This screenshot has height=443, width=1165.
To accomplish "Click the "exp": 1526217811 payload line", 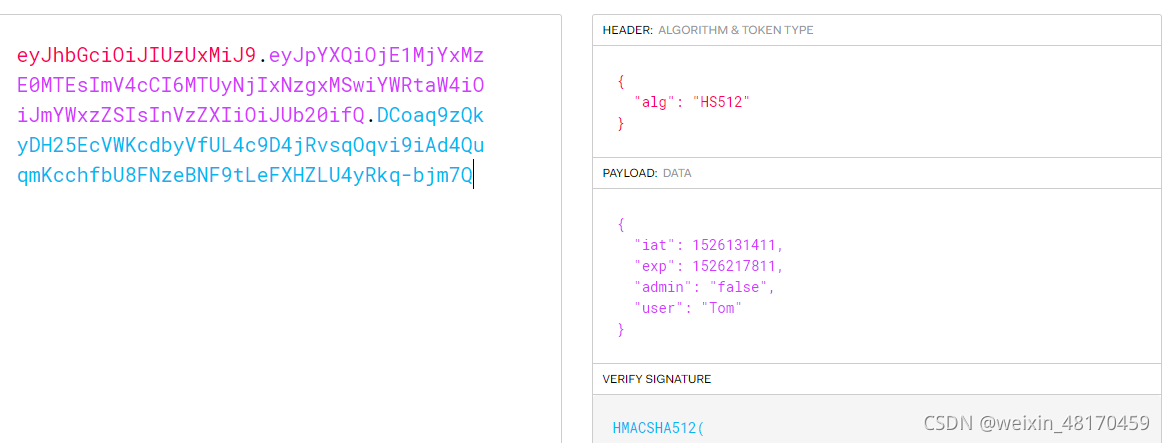I will pyautogui.click(x=709, y=265).
